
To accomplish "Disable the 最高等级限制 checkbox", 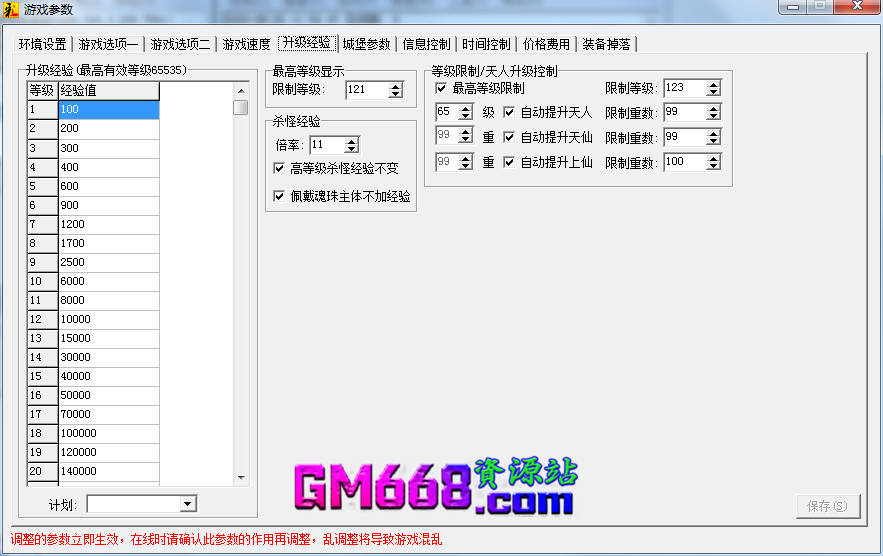I will [441, 88].
